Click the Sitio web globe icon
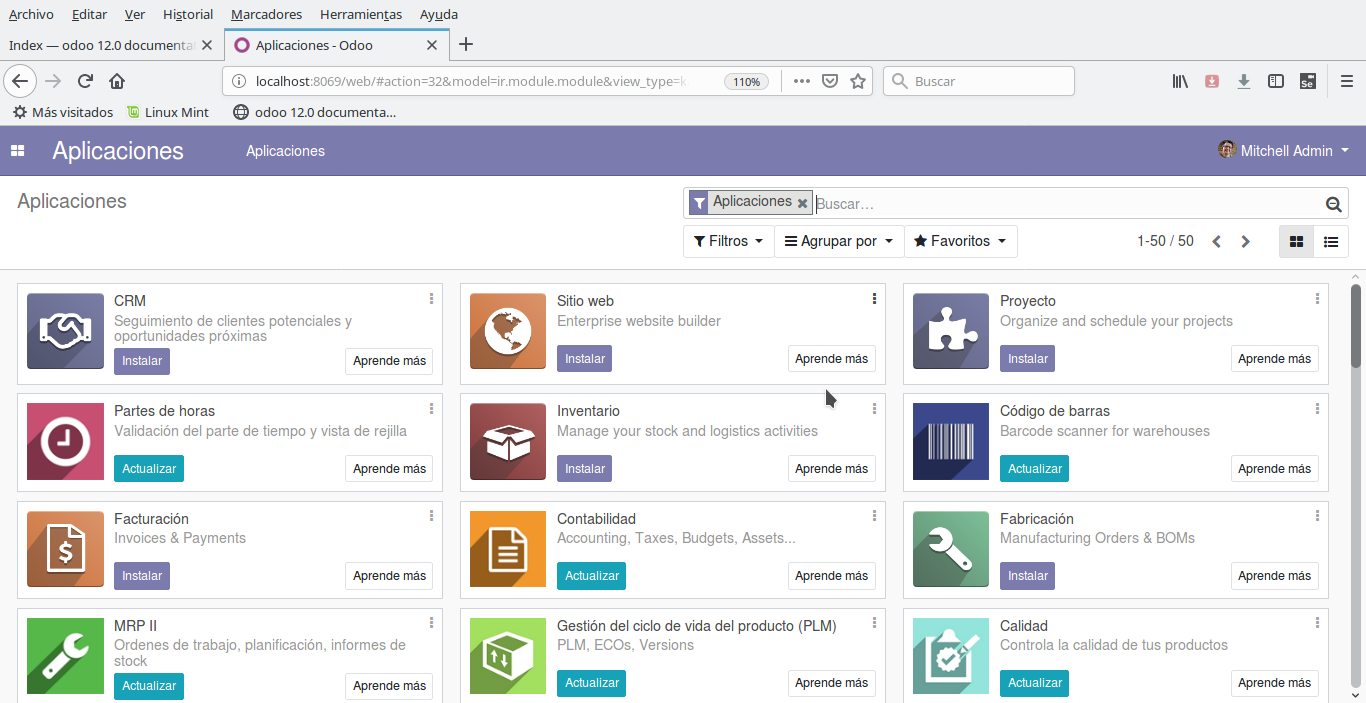 (507, 331)
